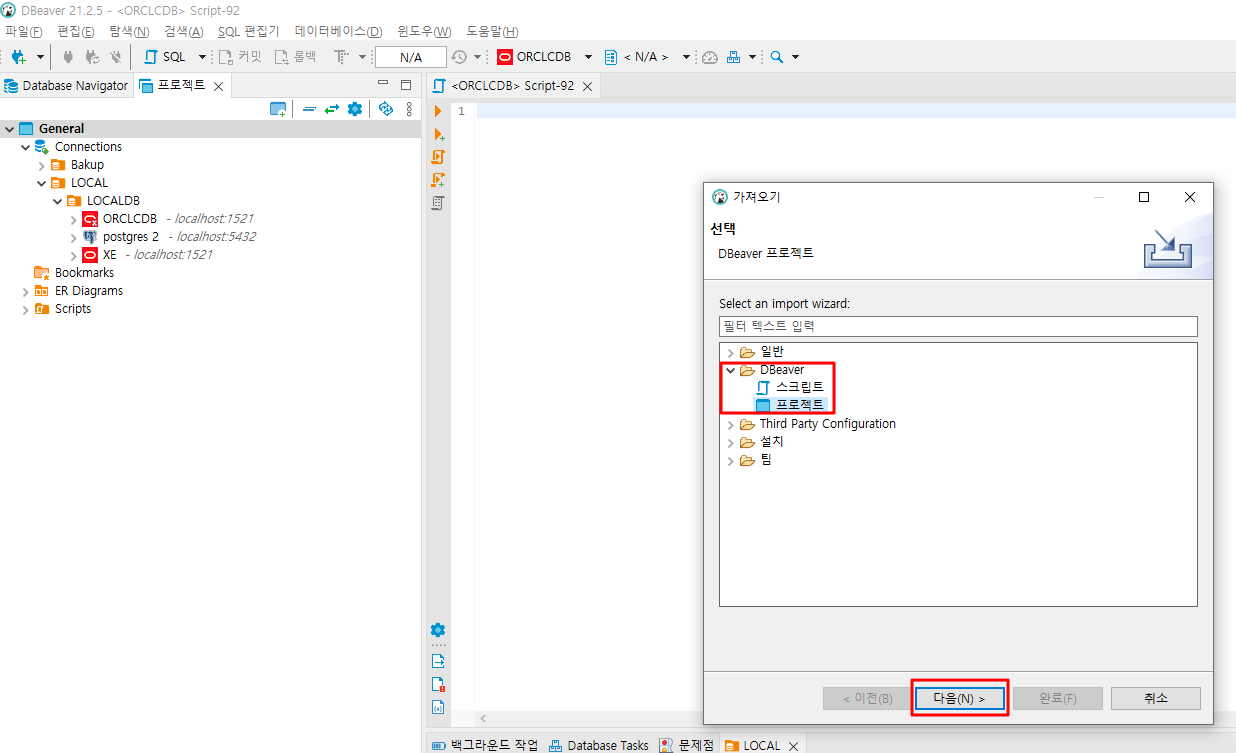Click the transaction log clock icon
This screenshot has height=753, width=1236.
pyautogui.click(x=459, y=57)
